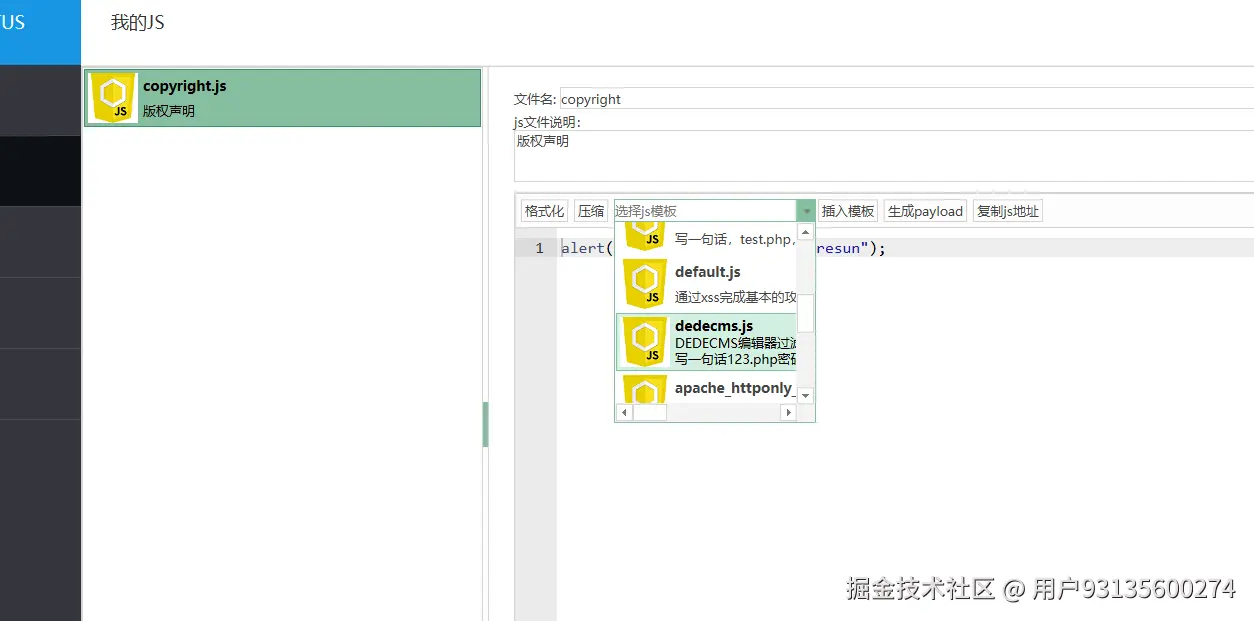Select the highlighted item in the dark sidebar
This screenshot has height=621, width=1254.
(40, 170)
